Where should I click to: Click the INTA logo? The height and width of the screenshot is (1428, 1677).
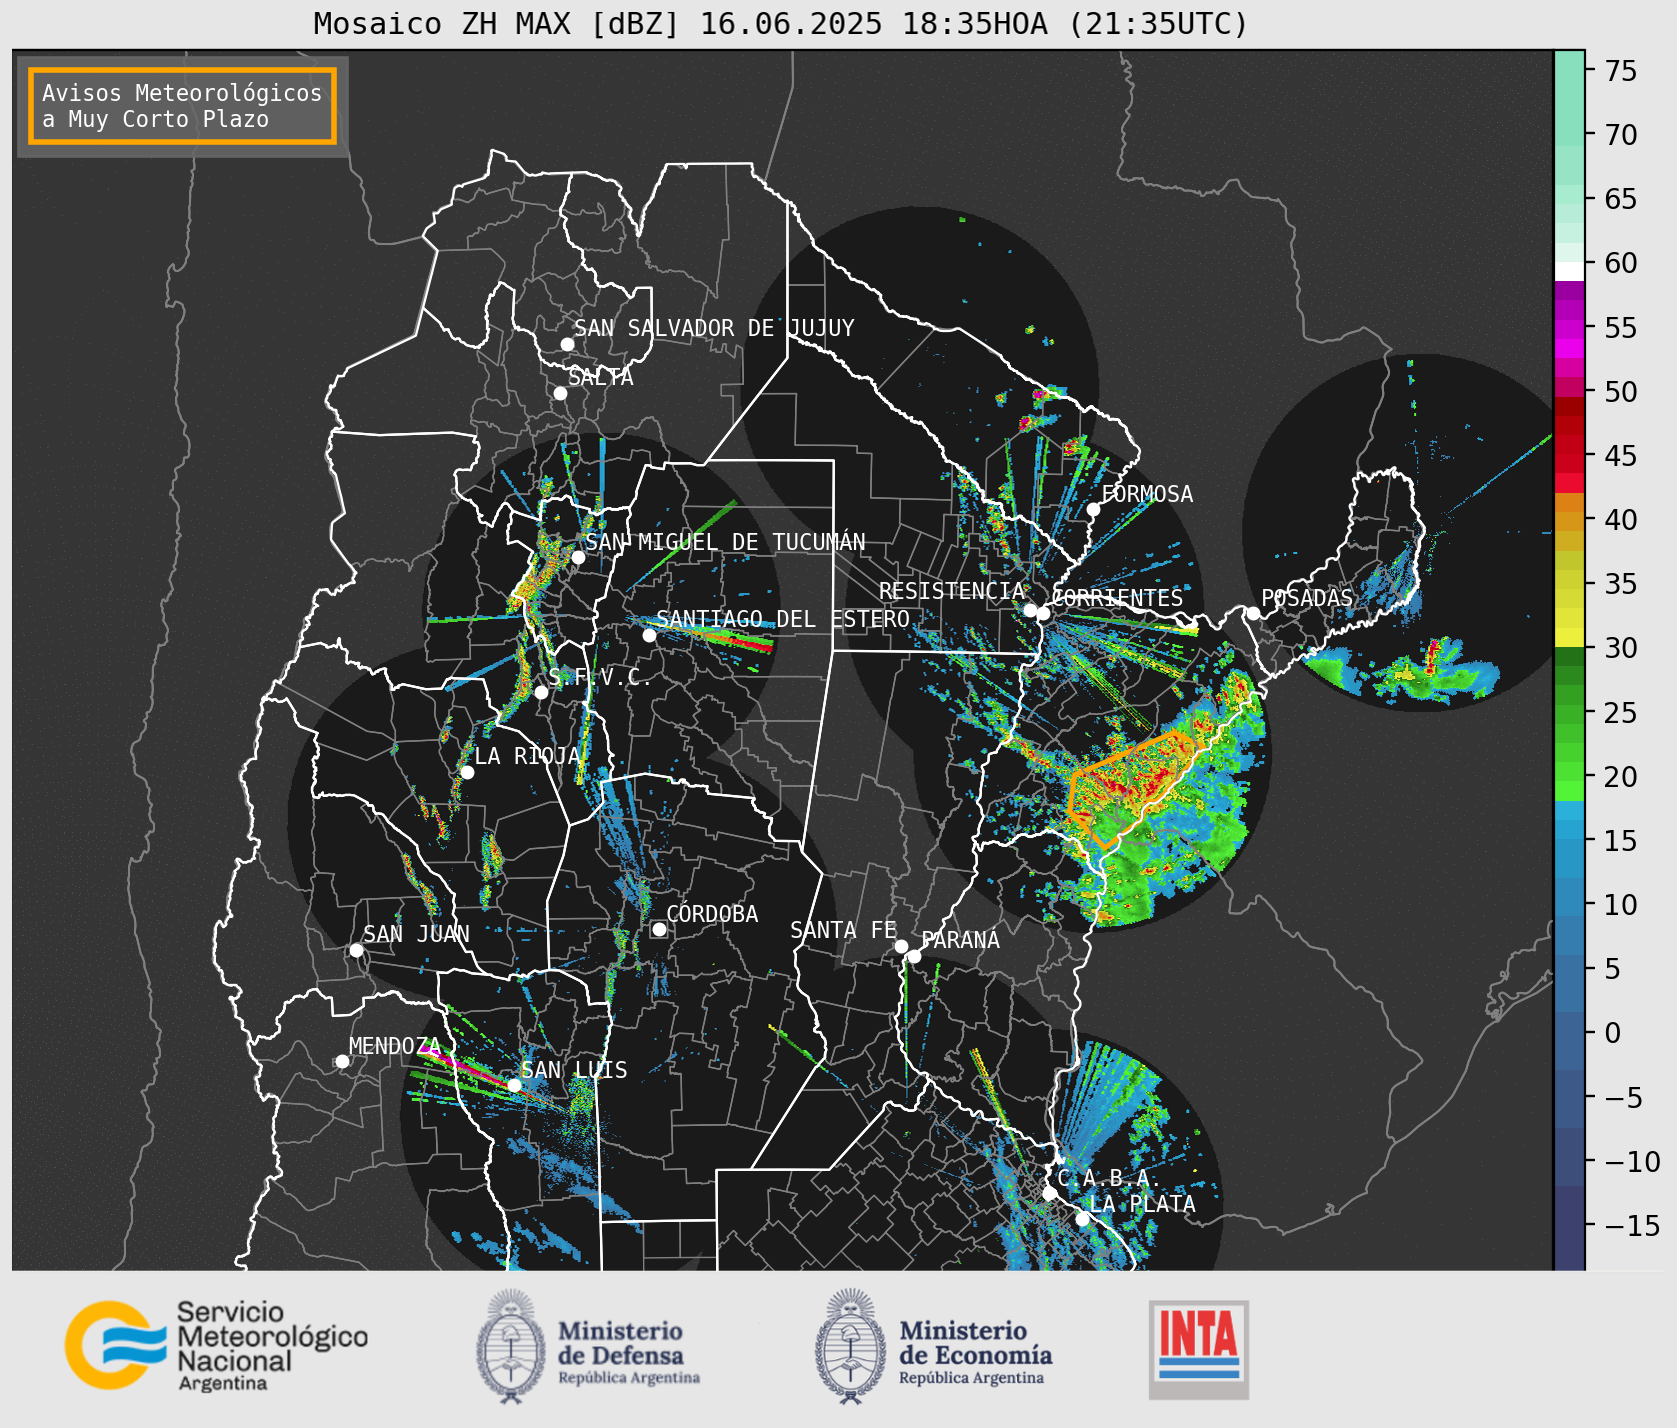[1199, 1349]
